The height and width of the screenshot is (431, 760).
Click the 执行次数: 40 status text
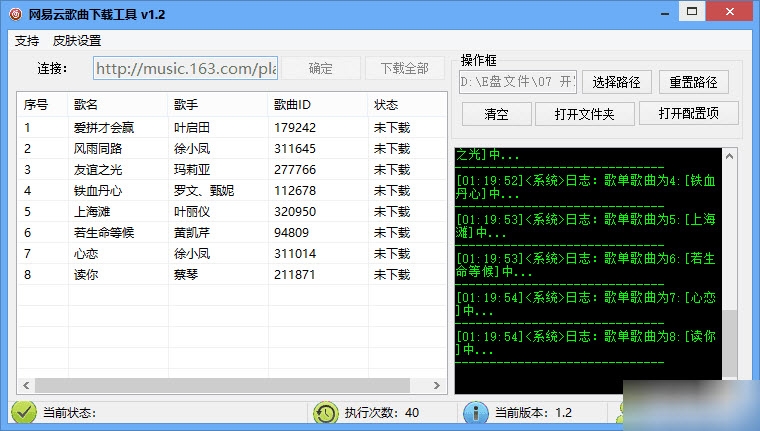[x=381, y=413]
